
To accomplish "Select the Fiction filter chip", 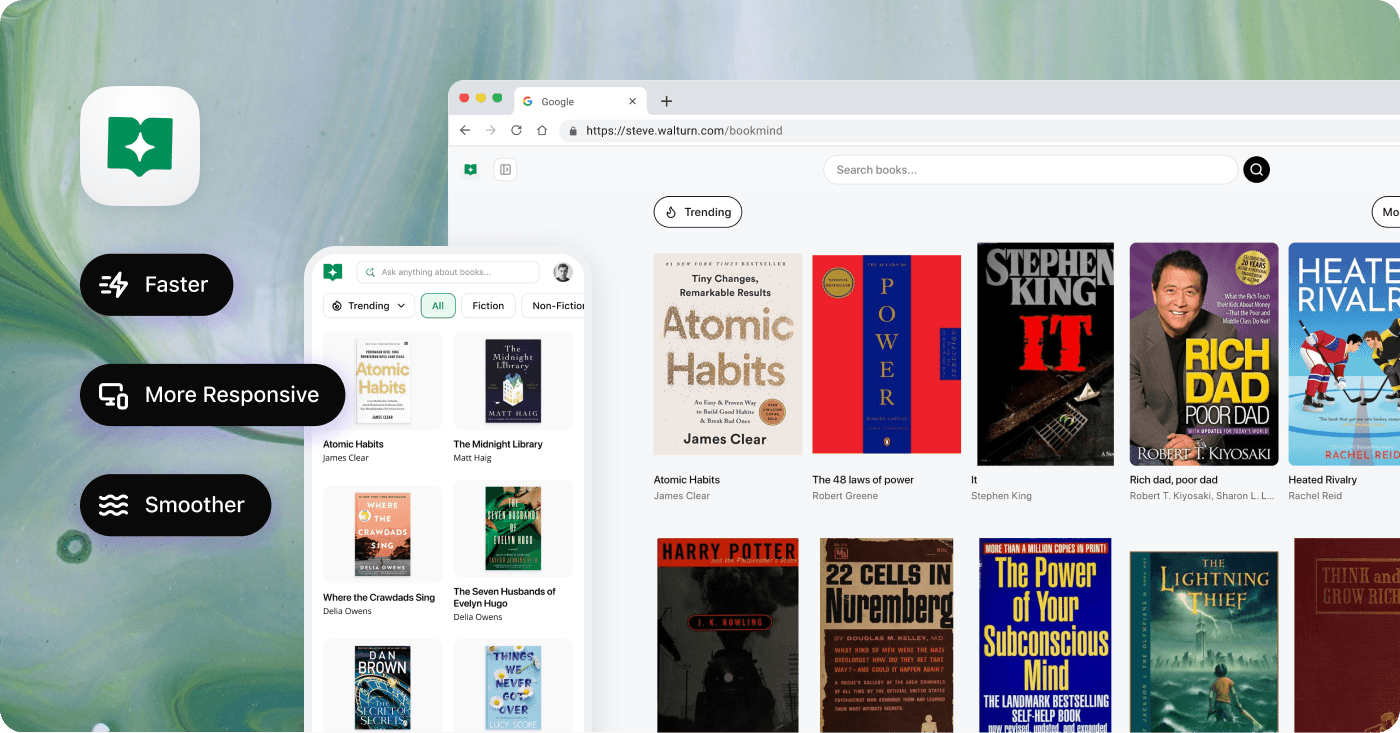I will point(488,306).
